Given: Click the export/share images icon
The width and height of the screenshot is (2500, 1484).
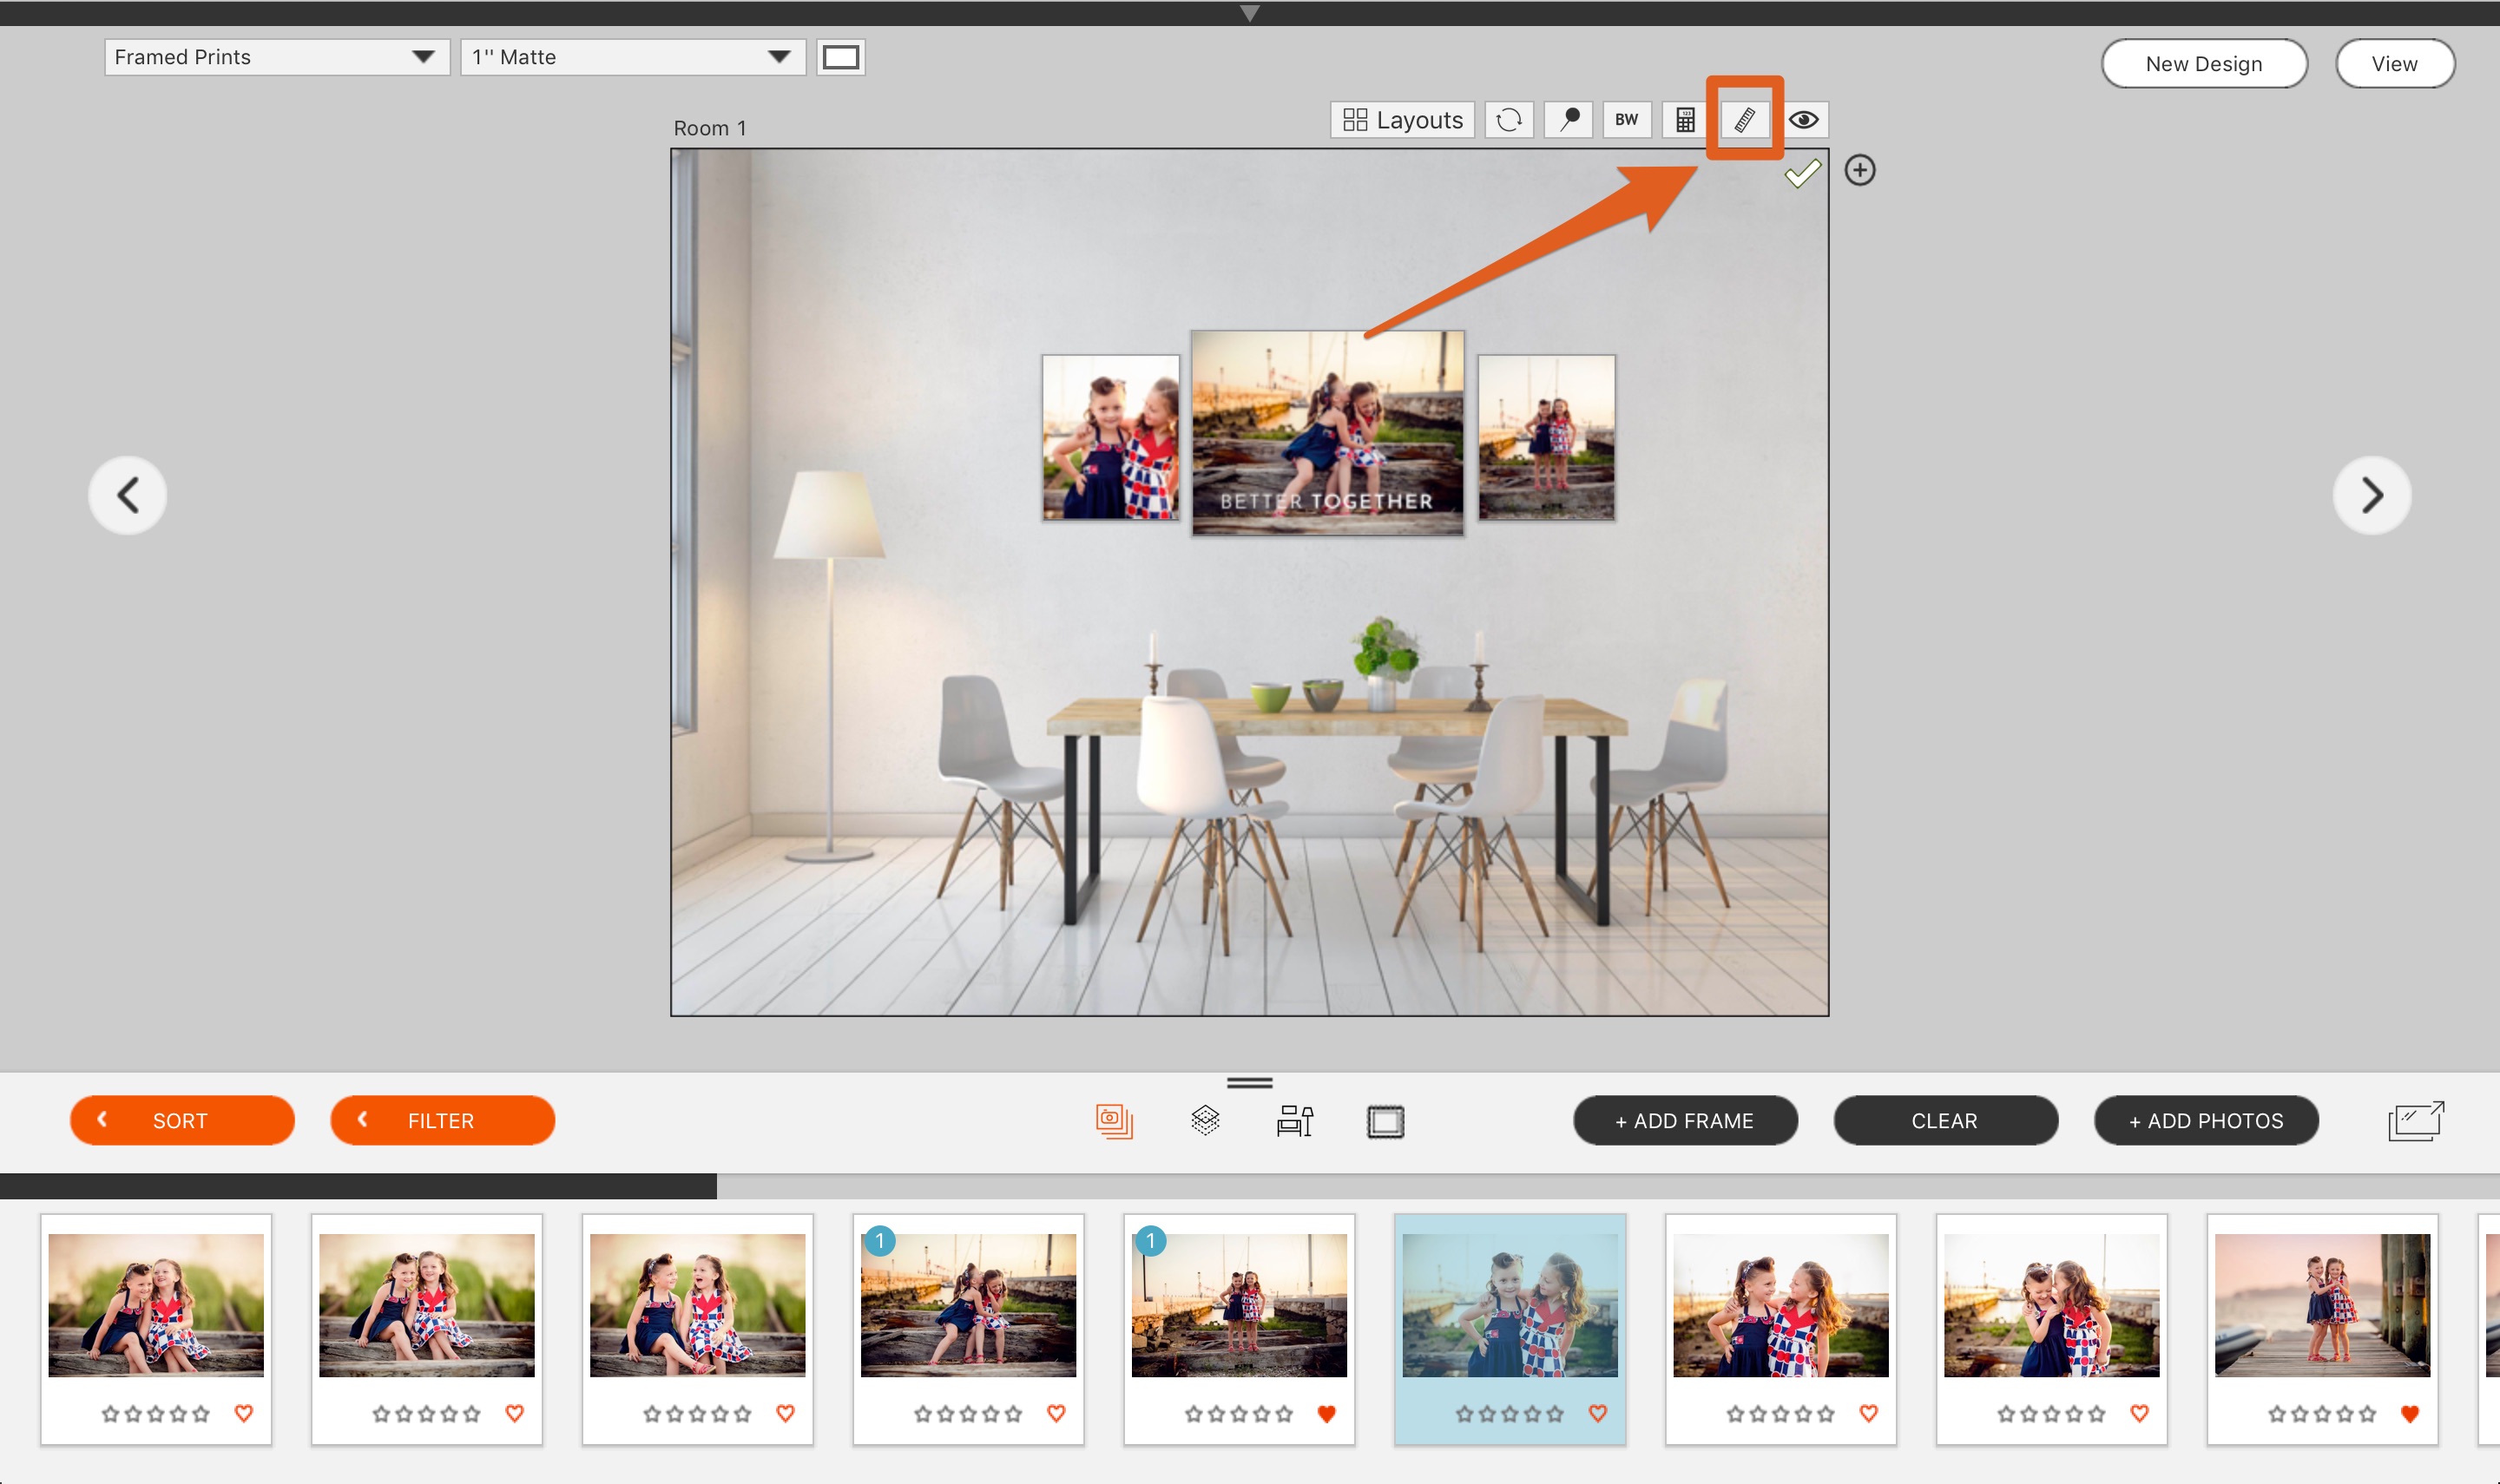Looking at the screenshot, I should click(x=2416, y=1121).
